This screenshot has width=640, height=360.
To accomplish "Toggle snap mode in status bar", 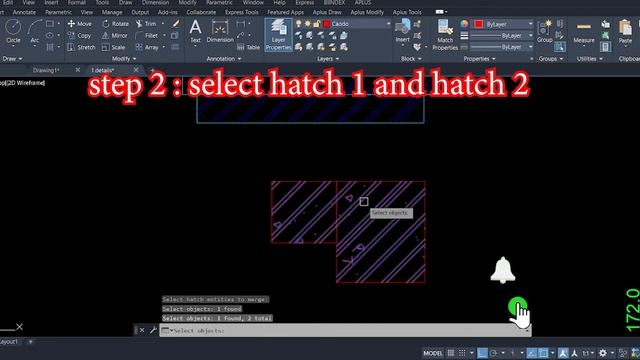I will pos(462,353).
